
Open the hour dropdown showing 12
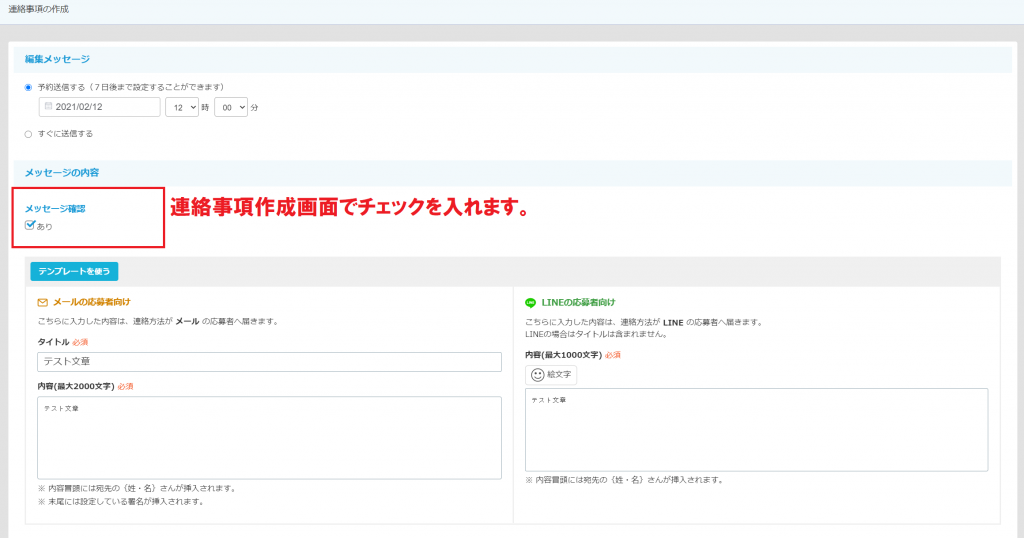tap(181, 107)
